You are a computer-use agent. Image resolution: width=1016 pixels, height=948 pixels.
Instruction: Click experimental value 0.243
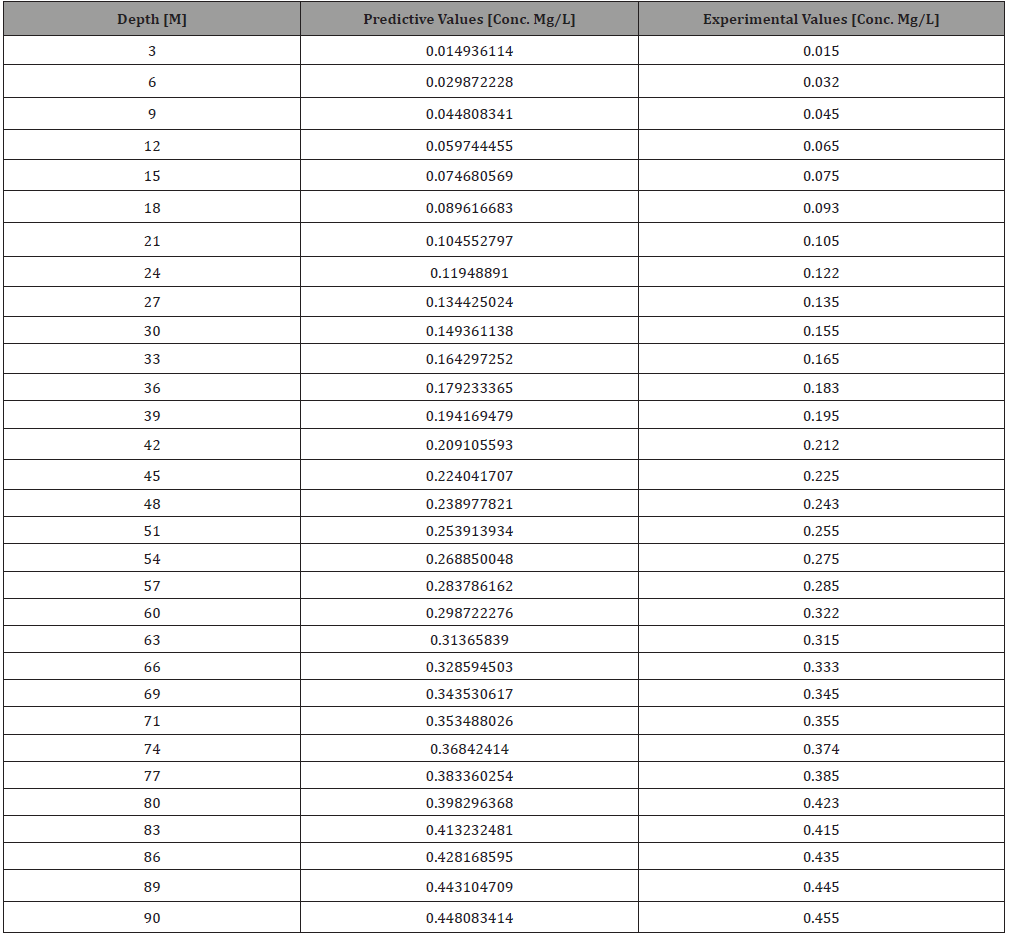pyautogui.click(x=821, y=504)
